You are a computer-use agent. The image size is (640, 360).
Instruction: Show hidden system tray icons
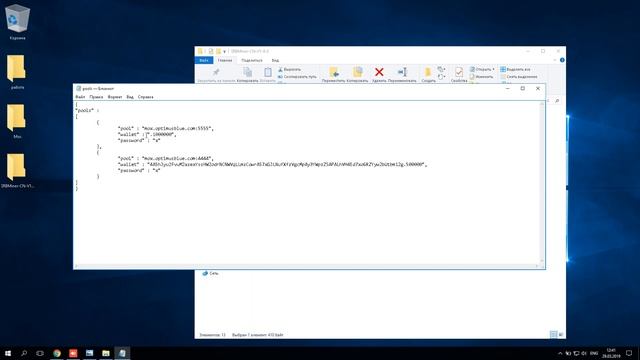point(560,353)
